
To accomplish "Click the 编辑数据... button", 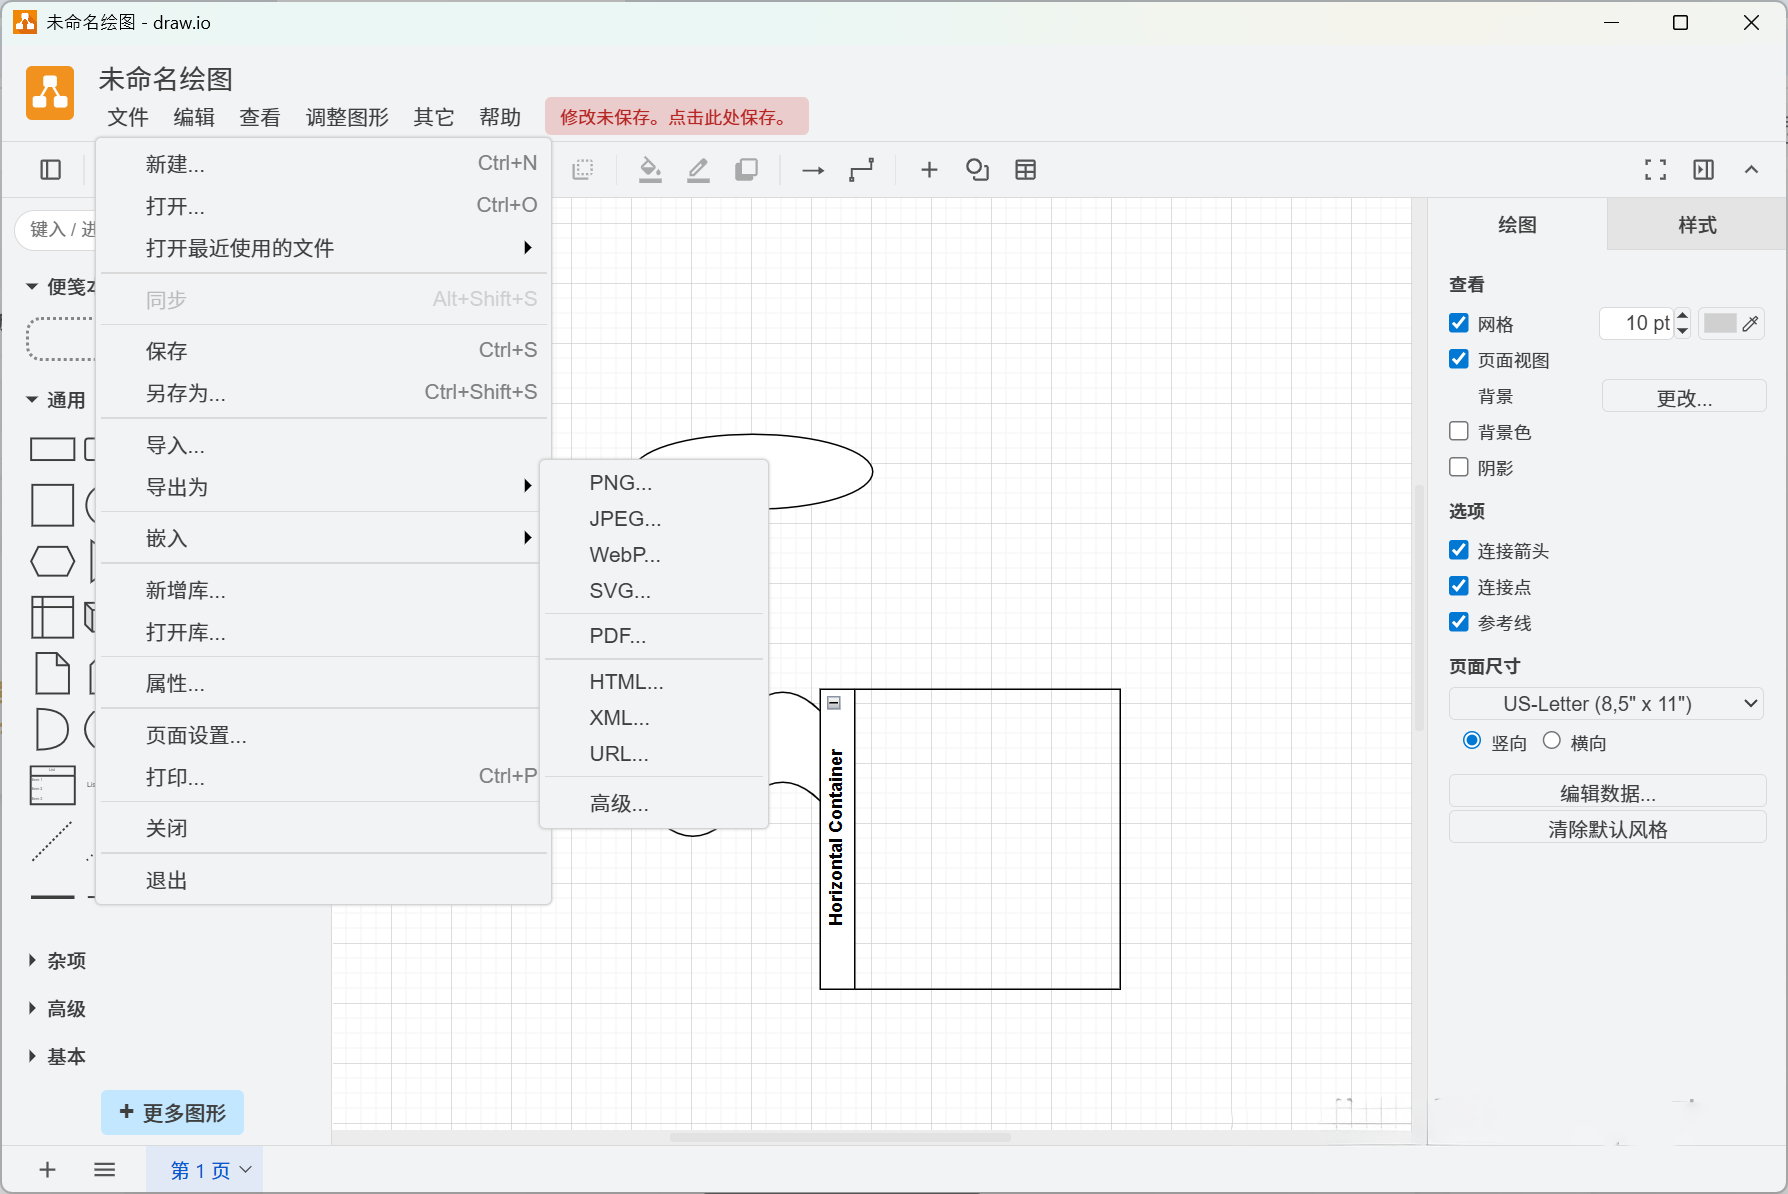I will (x=1607, y=793).
